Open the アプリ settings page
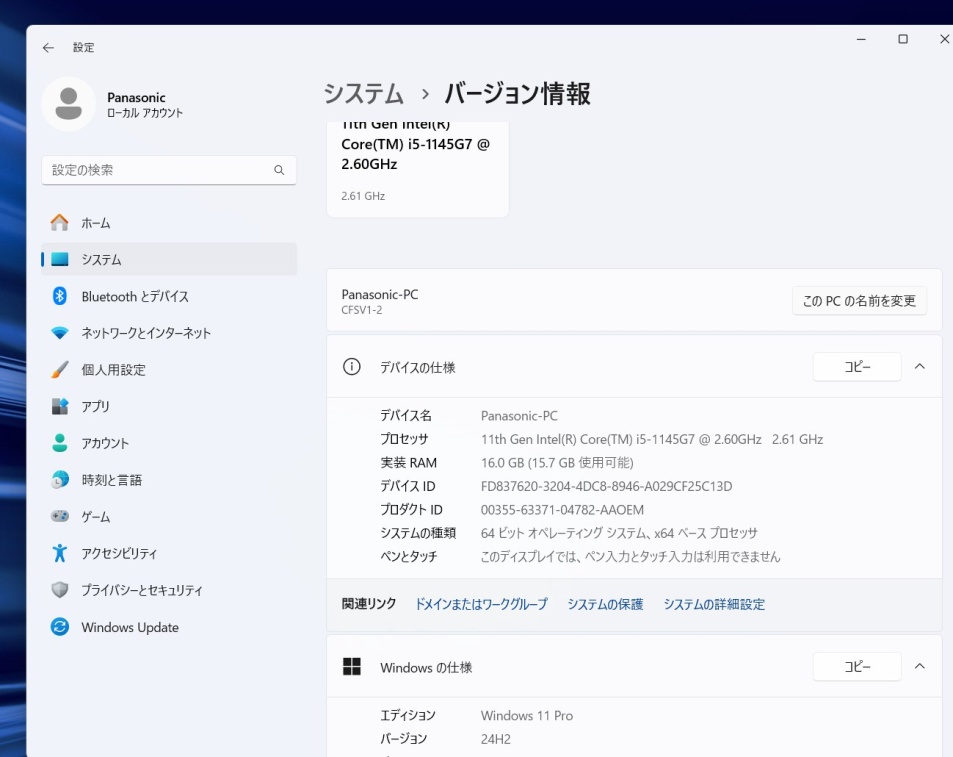Image resolution: width=953 pixels, height=757 pixels. (169, 406)
